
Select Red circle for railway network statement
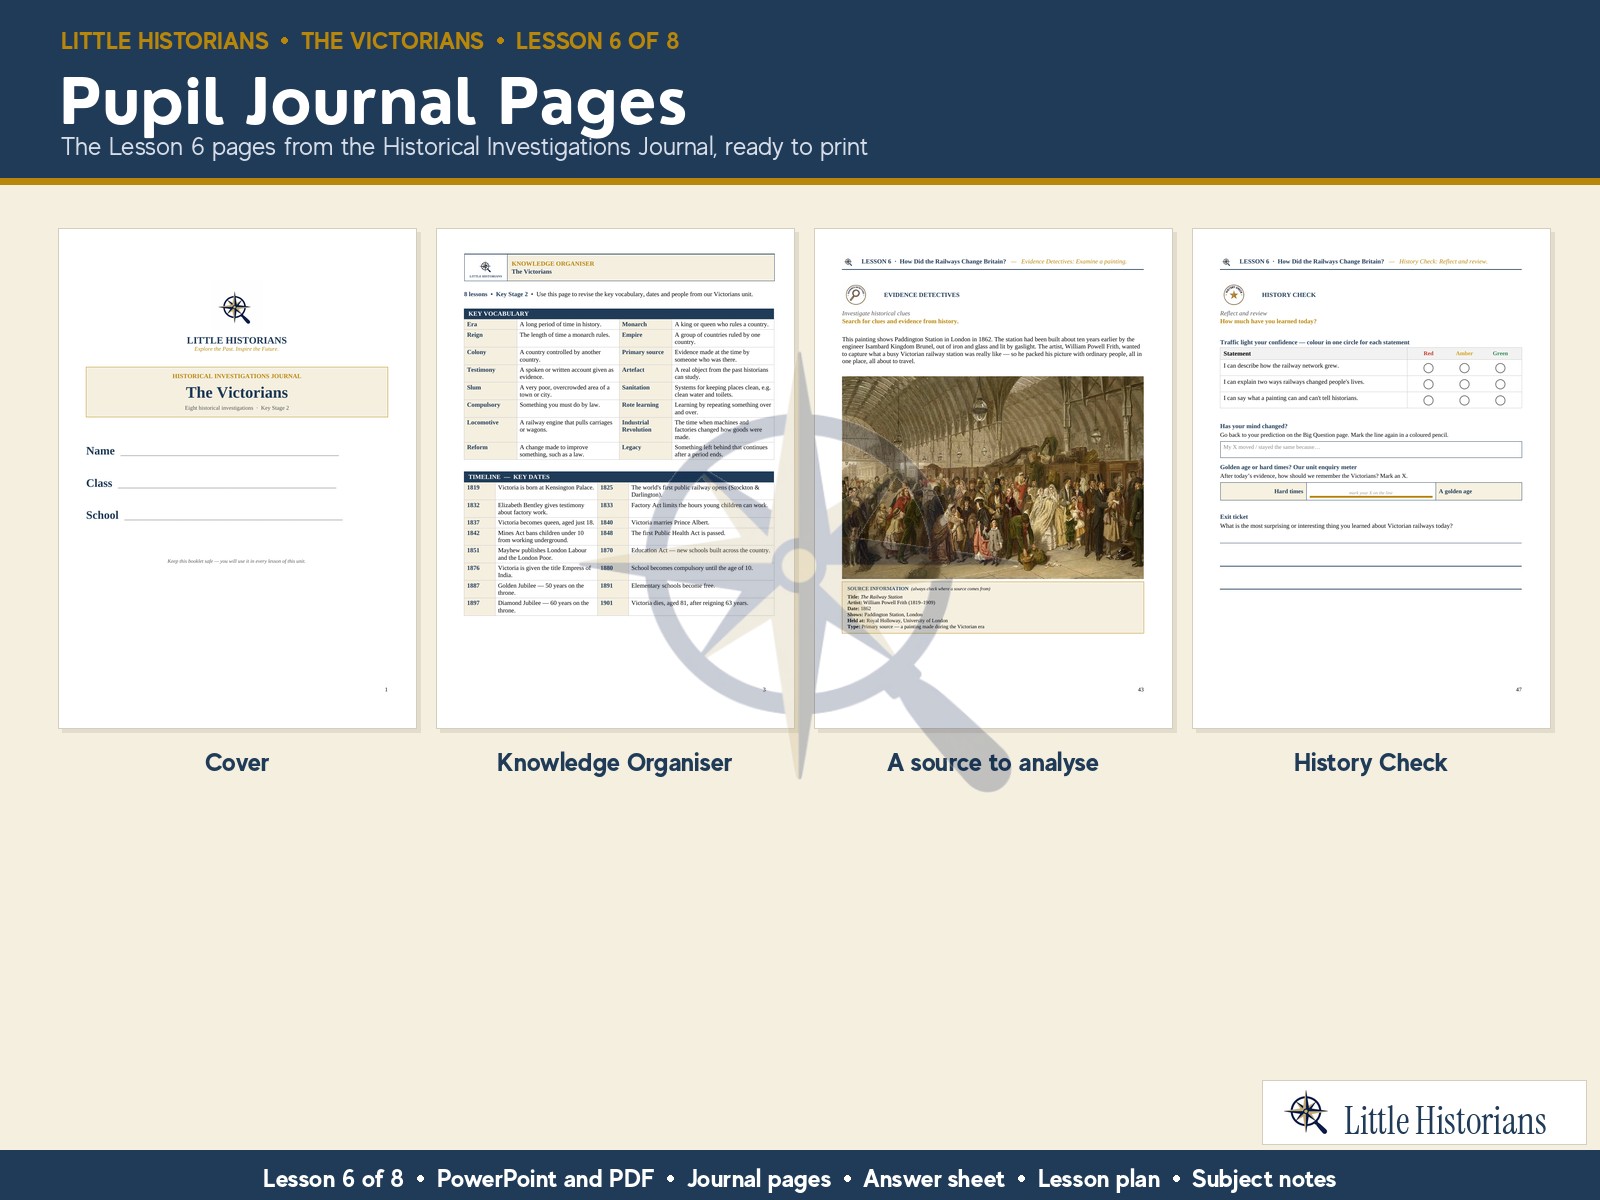1428,368
